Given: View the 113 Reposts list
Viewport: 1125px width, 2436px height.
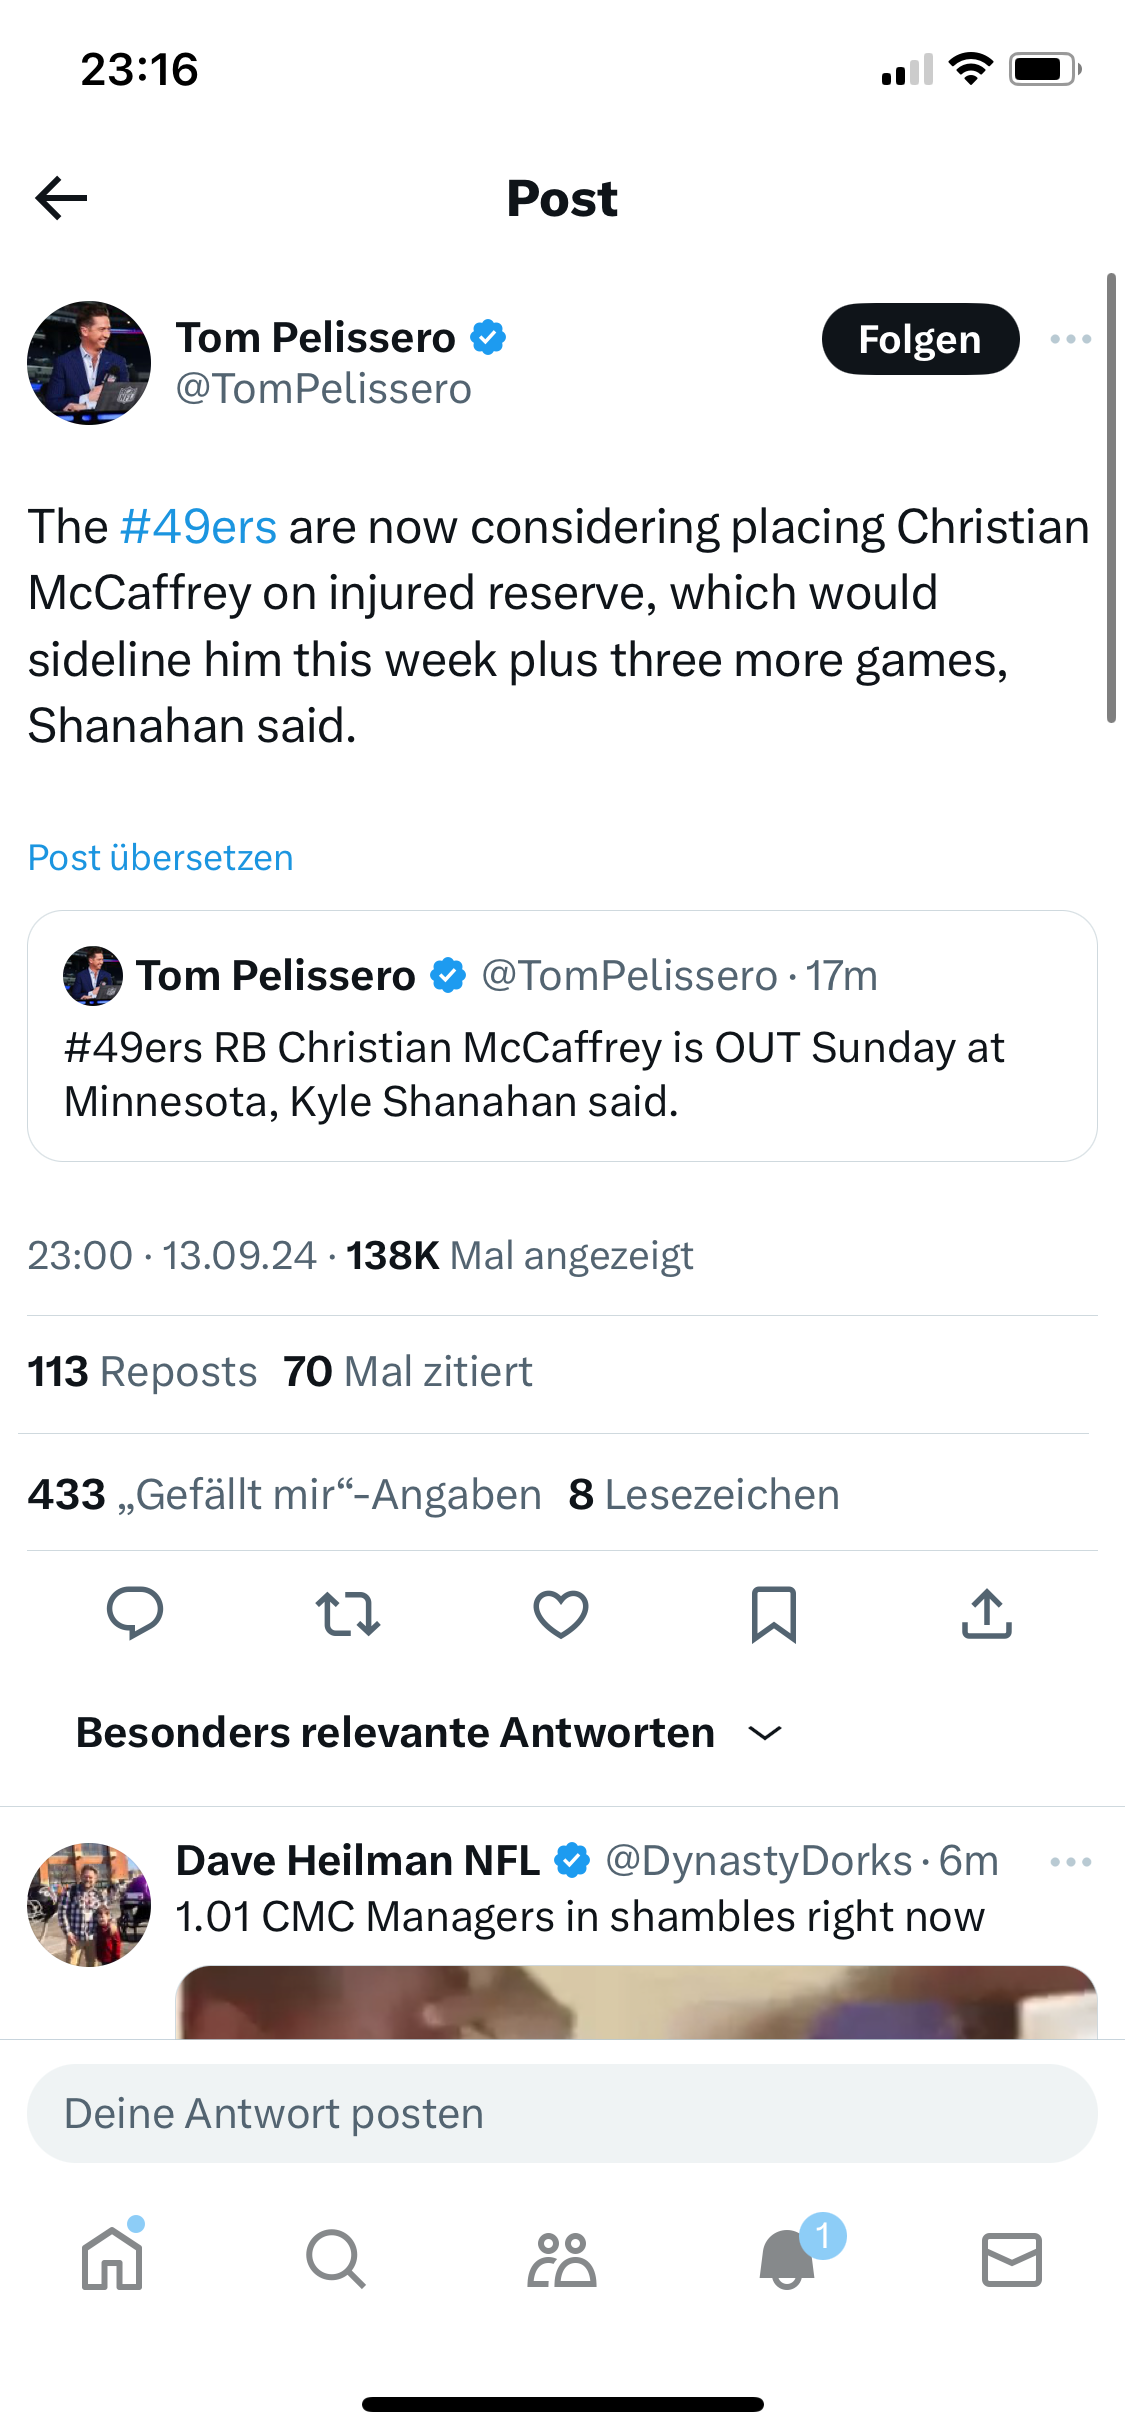Looking at the screenshot, I should (143, 1372).
